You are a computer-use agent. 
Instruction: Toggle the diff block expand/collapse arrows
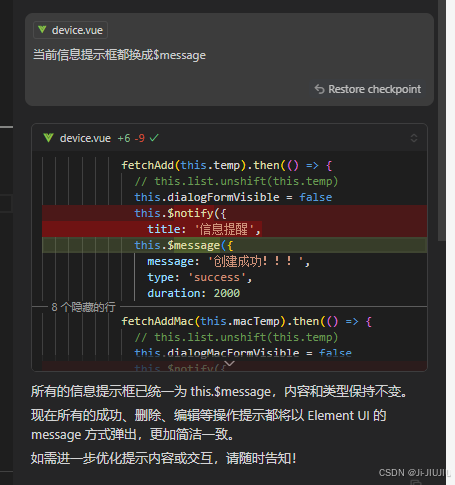tap(414, 138)
